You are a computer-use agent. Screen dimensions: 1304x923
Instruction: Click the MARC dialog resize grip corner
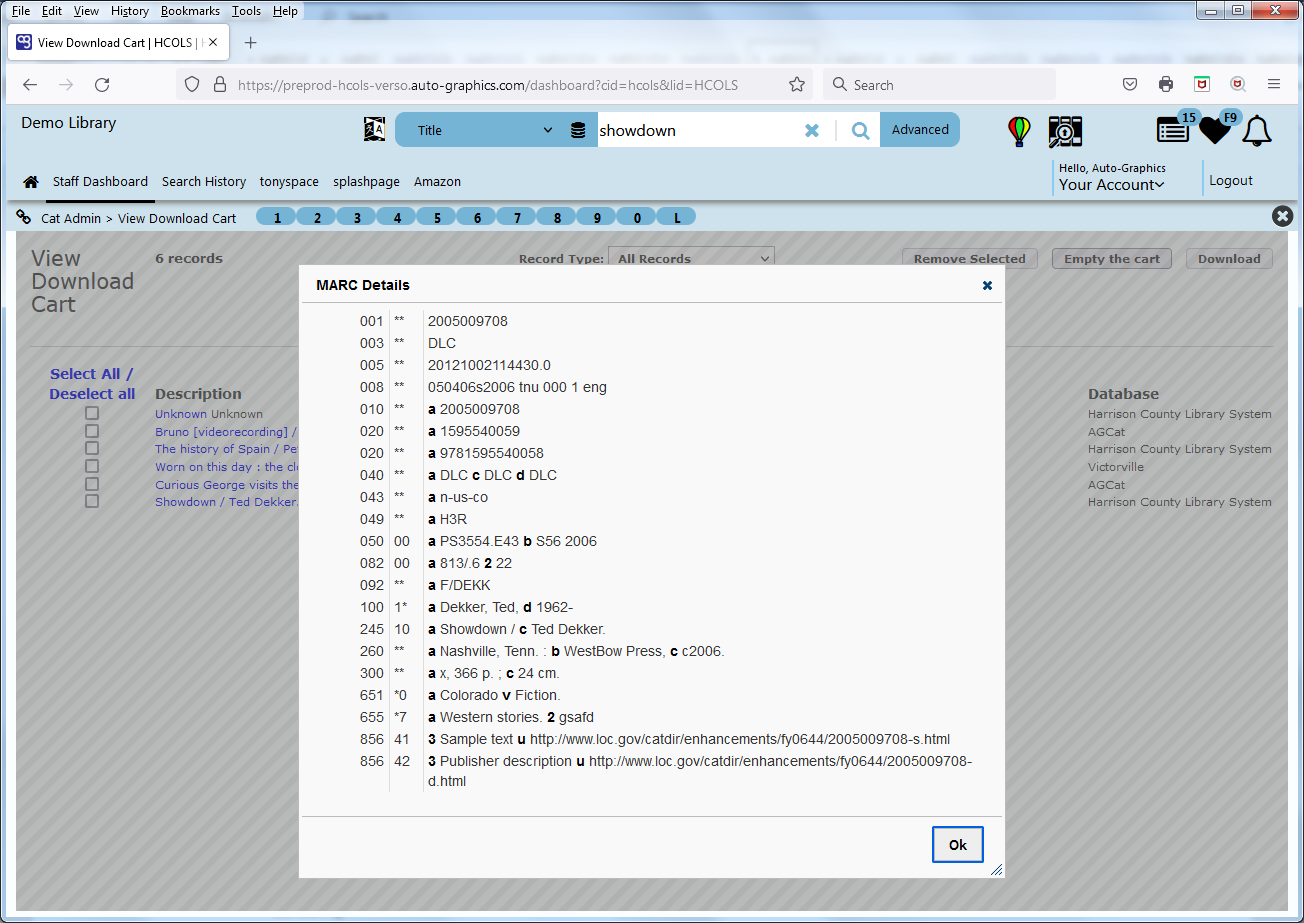[996, 870]
